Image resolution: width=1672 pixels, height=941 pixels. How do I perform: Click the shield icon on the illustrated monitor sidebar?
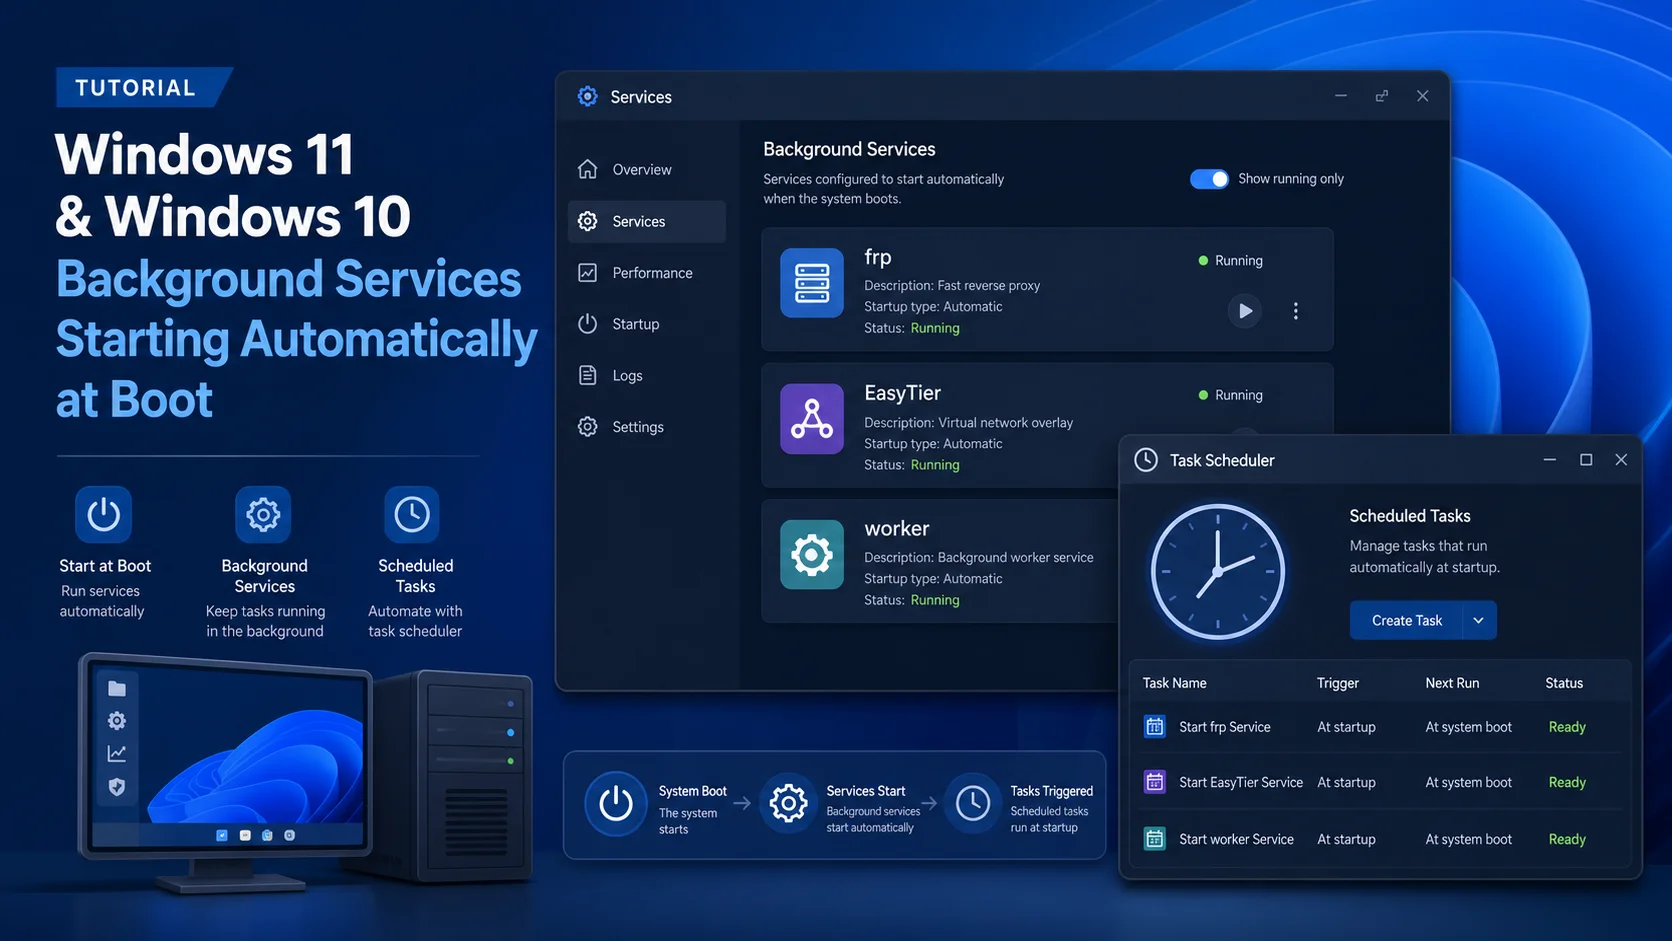coord(117,787)
